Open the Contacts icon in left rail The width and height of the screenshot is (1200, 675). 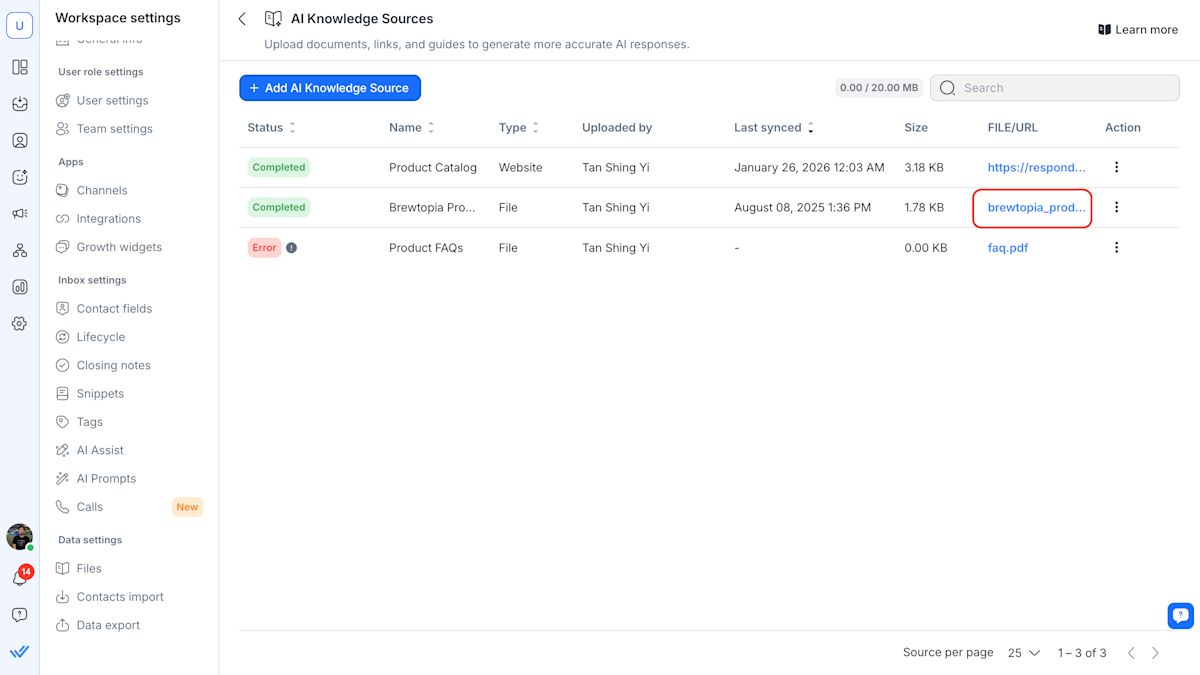pos(20,141)
